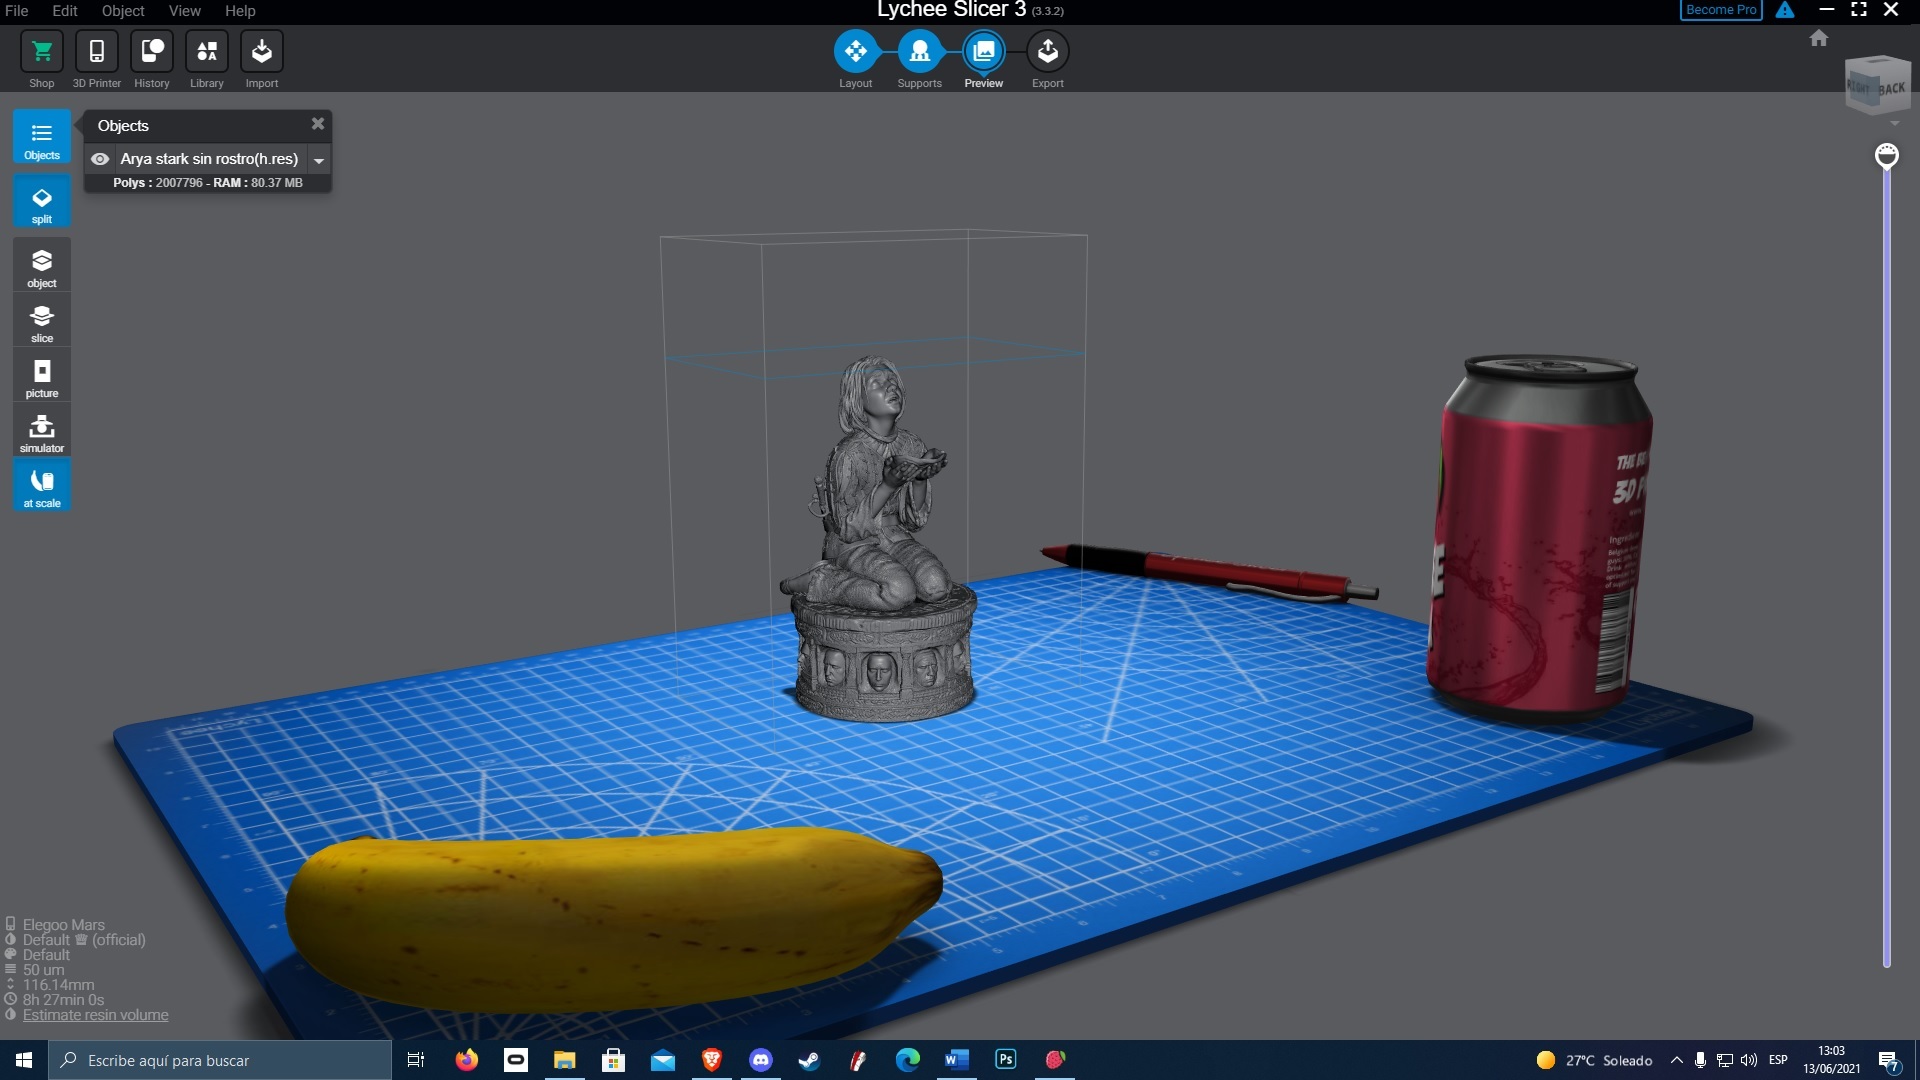Click the Windows taskbar search box
1920x1080 pixels.
(x=220, y=1060)
